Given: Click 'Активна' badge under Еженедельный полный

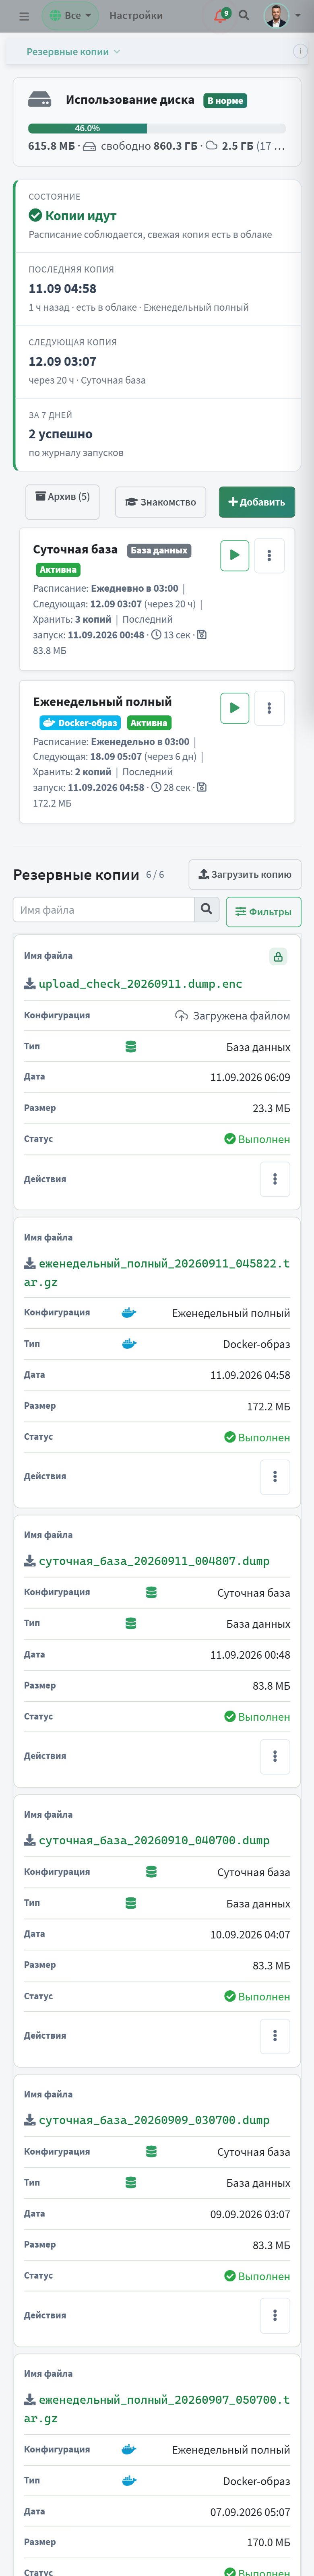Looking at the screenshot, I should 149,723.
